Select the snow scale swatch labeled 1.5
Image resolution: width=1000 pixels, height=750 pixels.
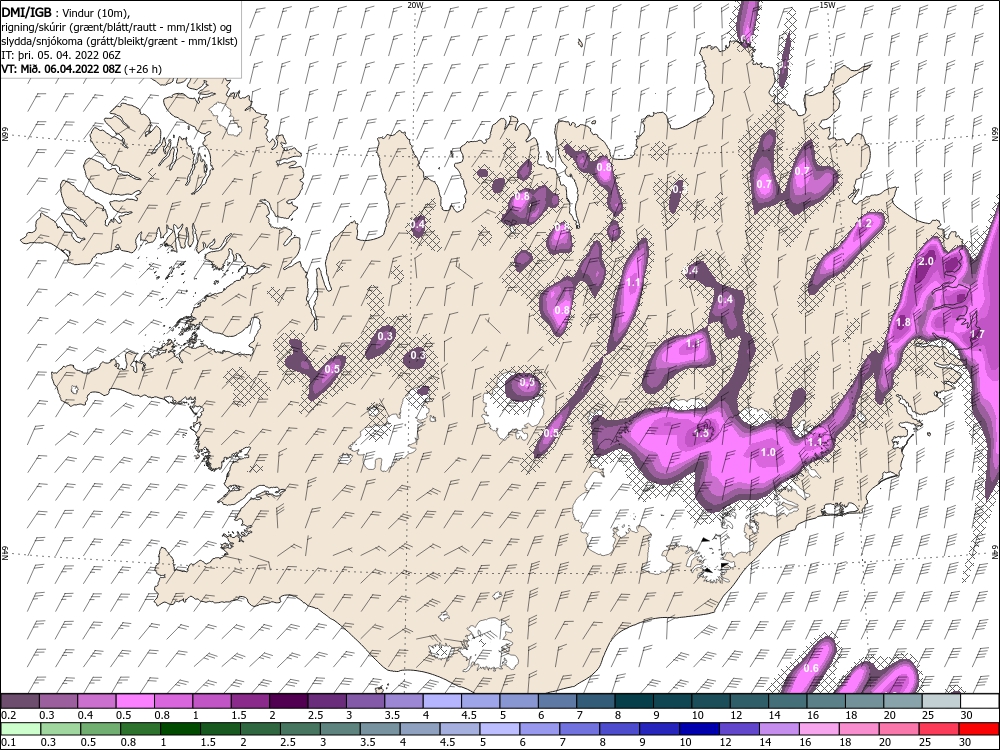click(x=251, y=702)
